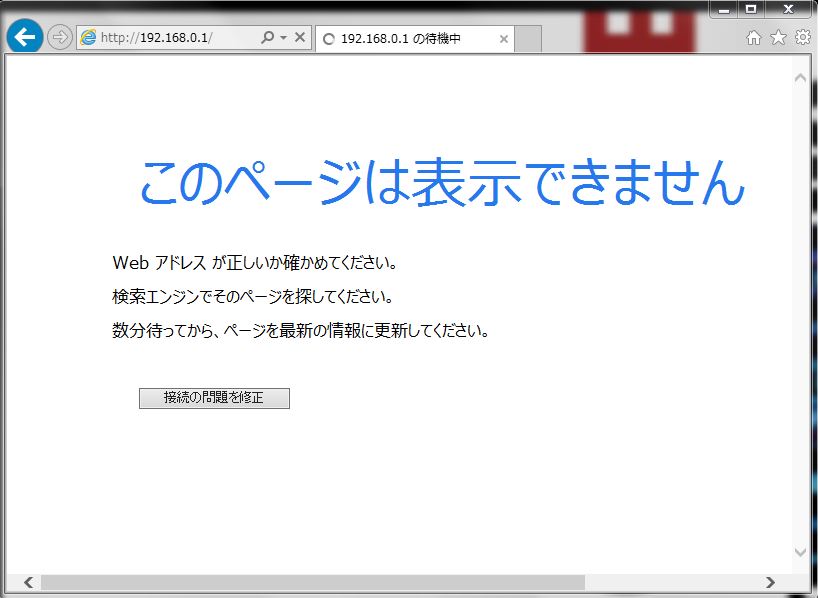818x598 pixels.
Task: Minimize the browser window
Action: tap(724, 10)
